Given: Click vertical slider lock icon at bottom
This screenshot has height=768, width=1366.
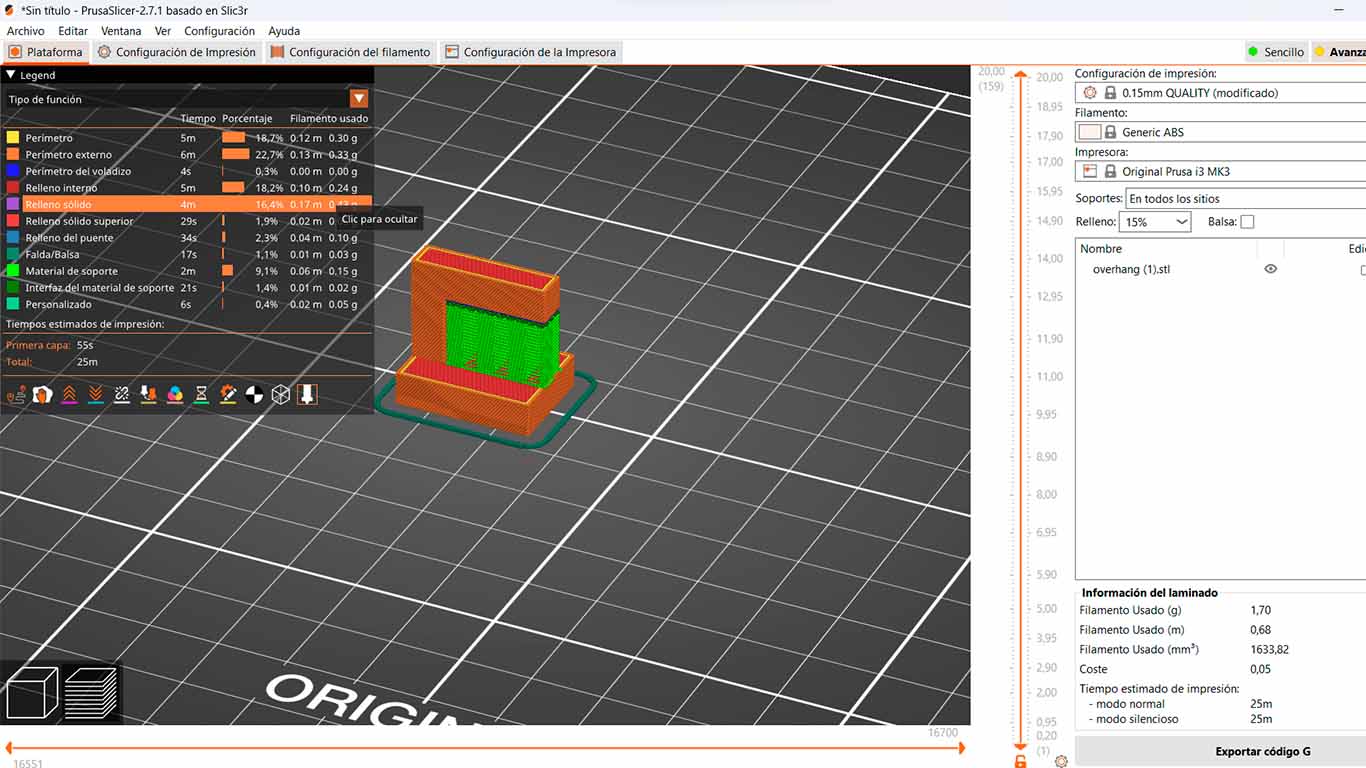Looking at the screenshot, I should [x=1020, y=761].
